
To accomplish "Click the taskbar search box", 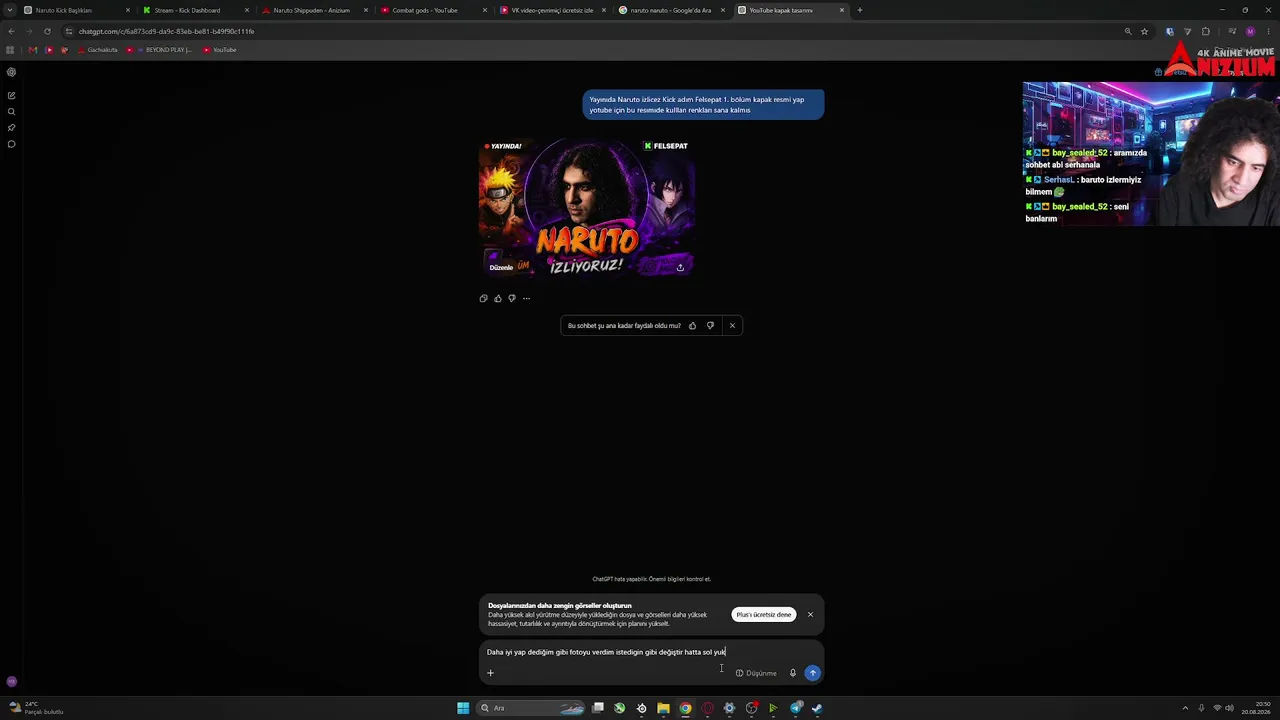I will (531, 708).
